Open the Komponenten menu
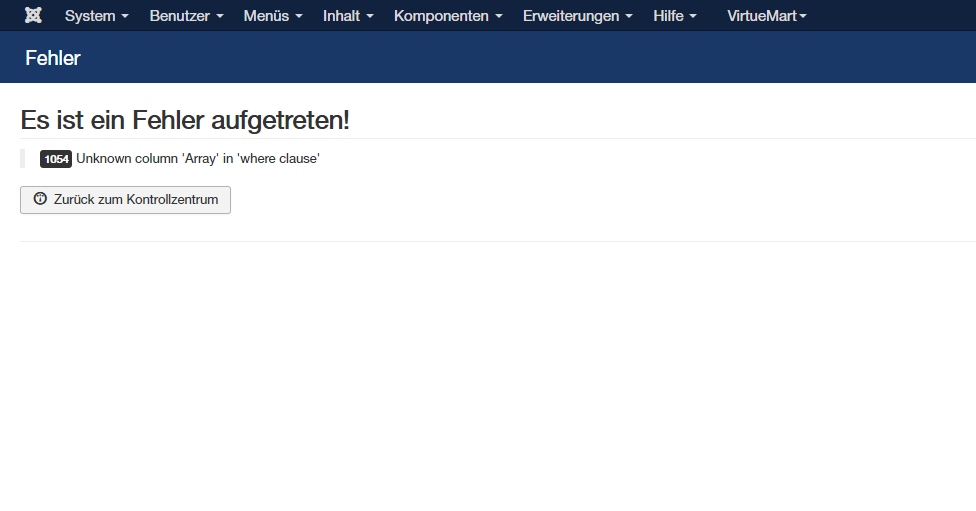This screenshot has height=511, width=976. tap(448, 16)
